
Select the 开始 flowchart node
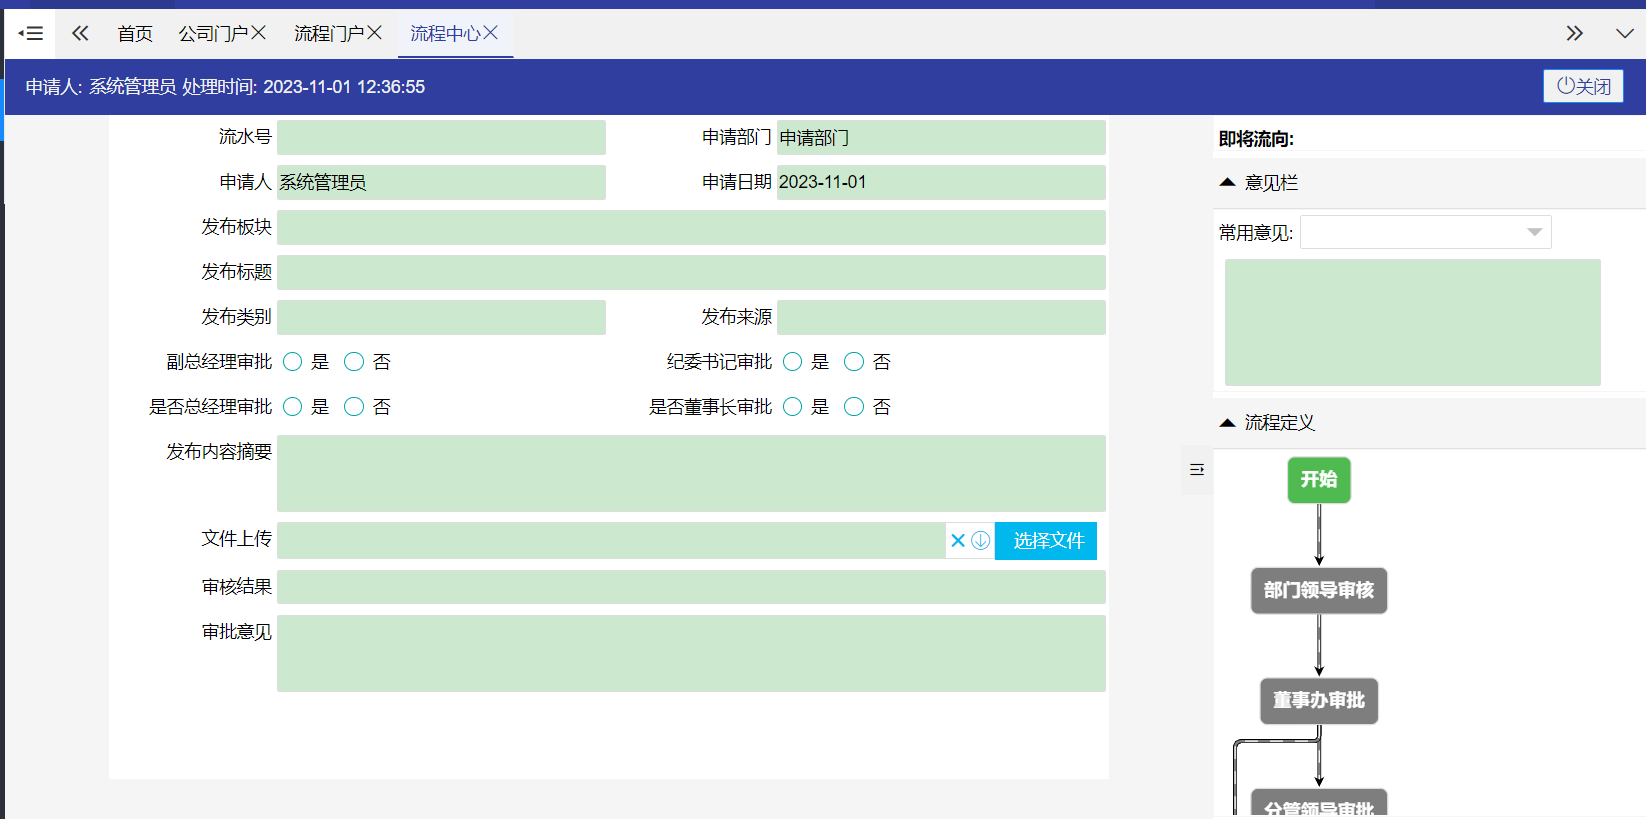1319,480
